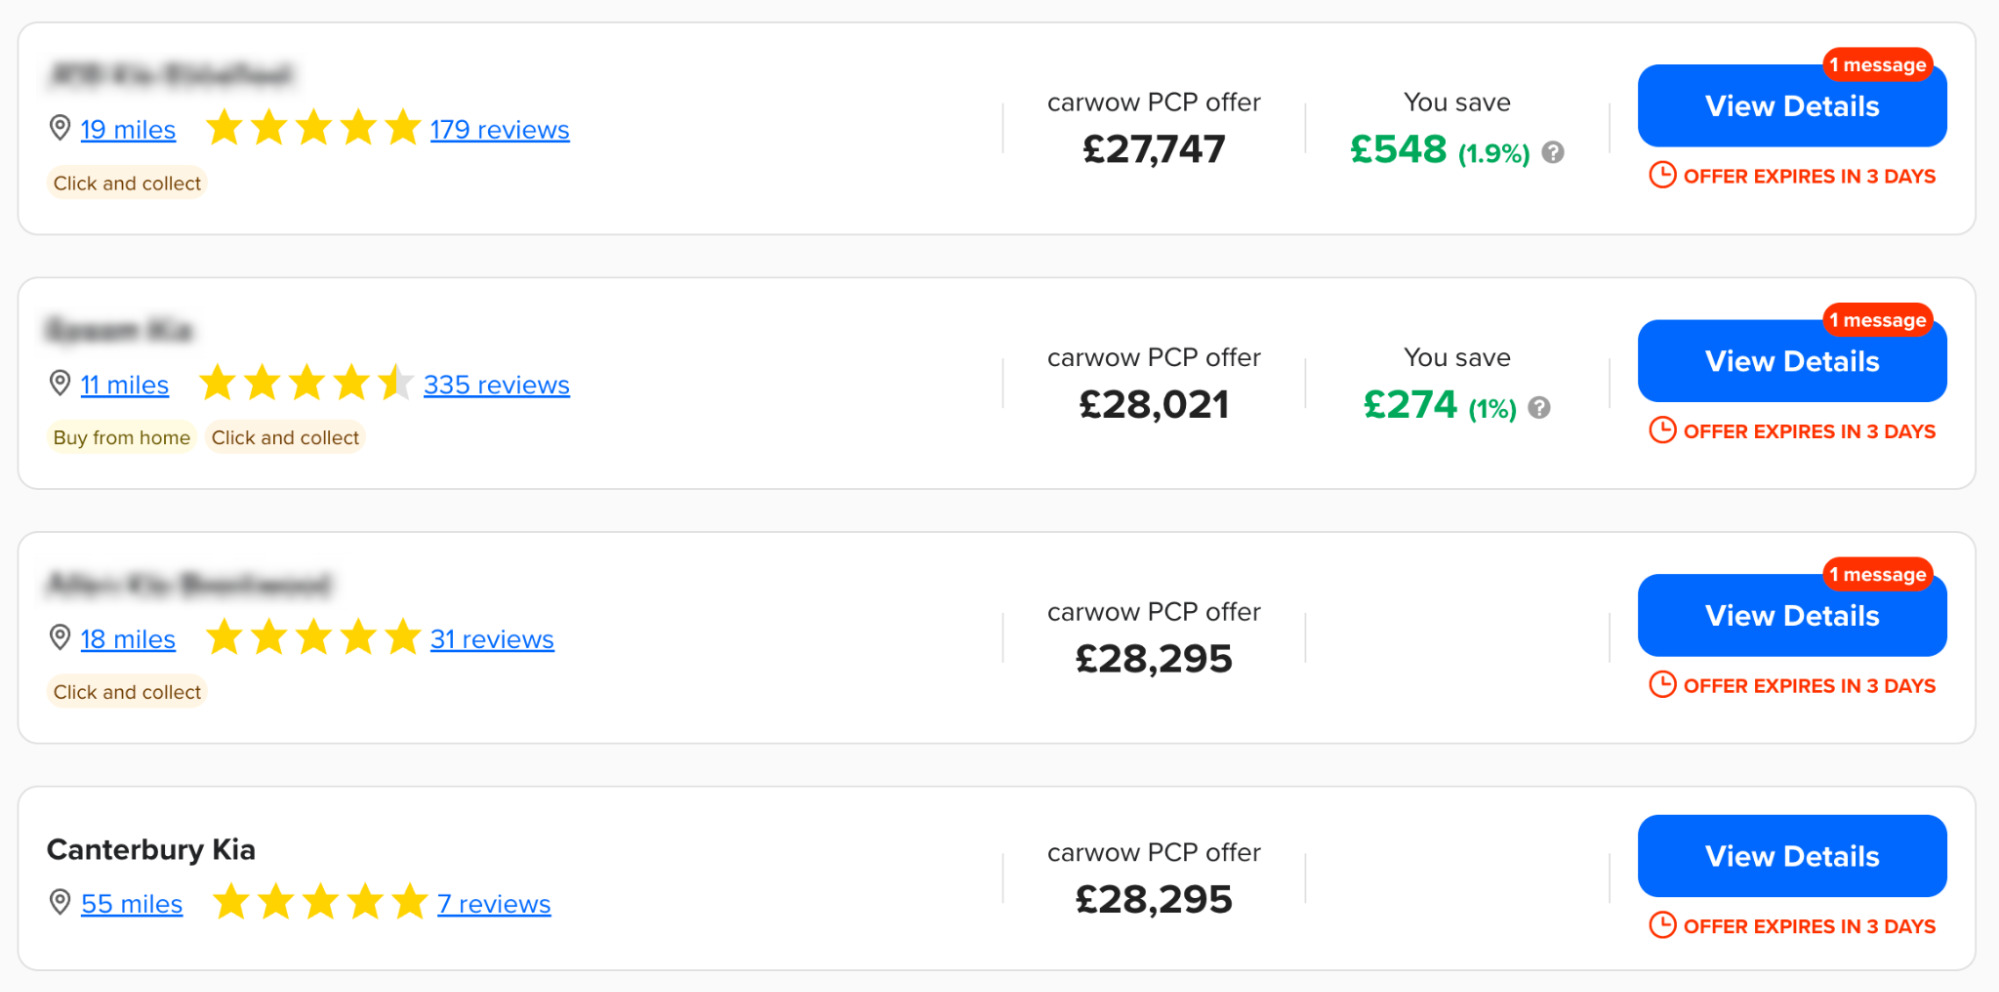Click the location pin icon for Canterbury Kia
The image size is (1999, 992).
59,904
